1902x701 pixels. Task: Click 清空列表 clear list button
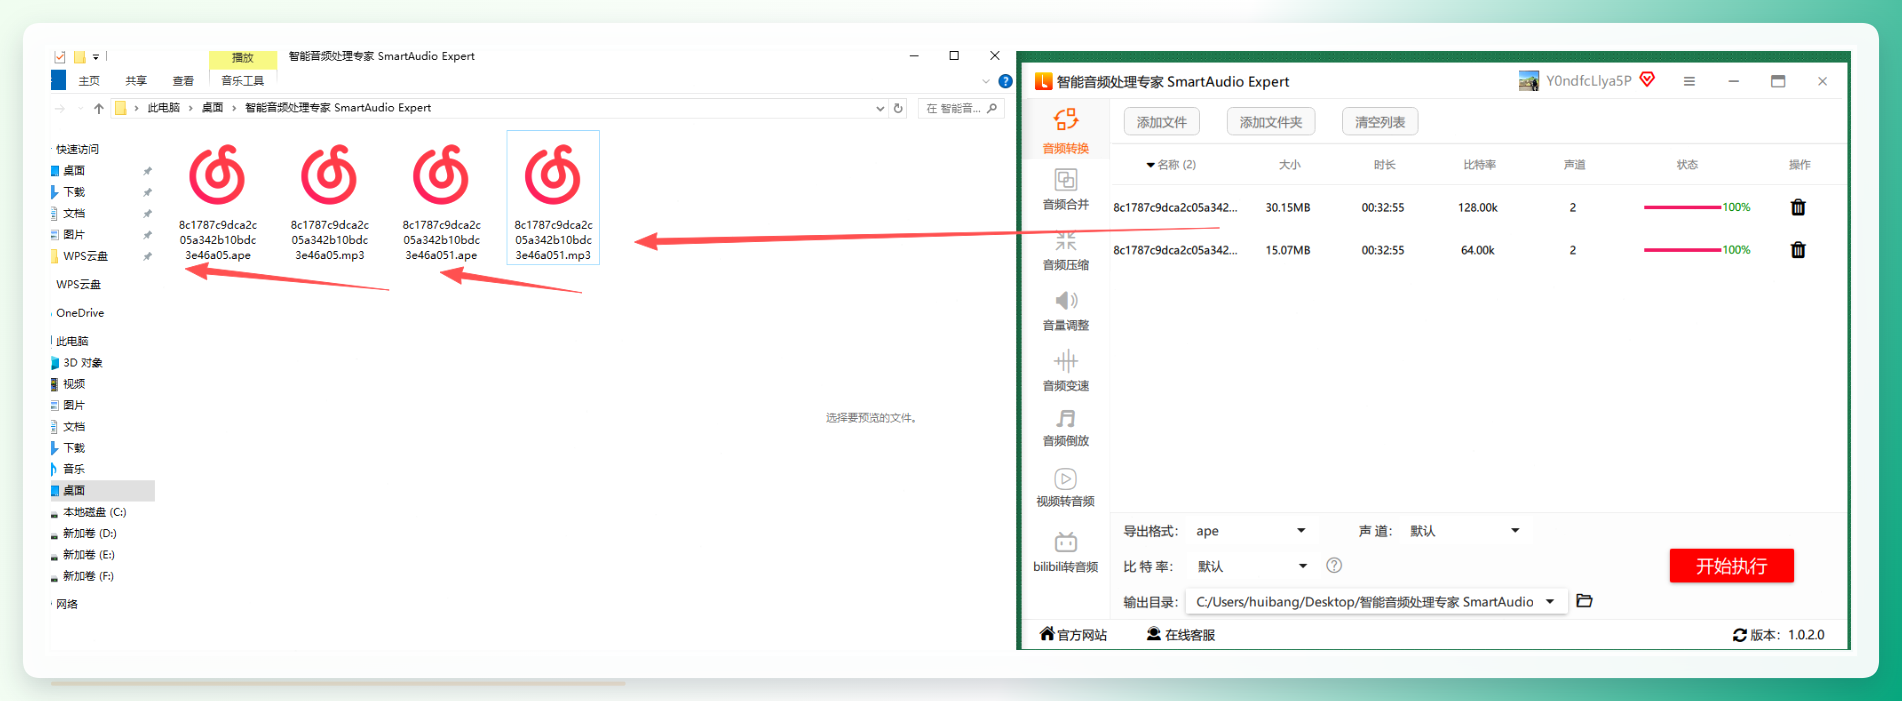click(x=1380, y=122)
